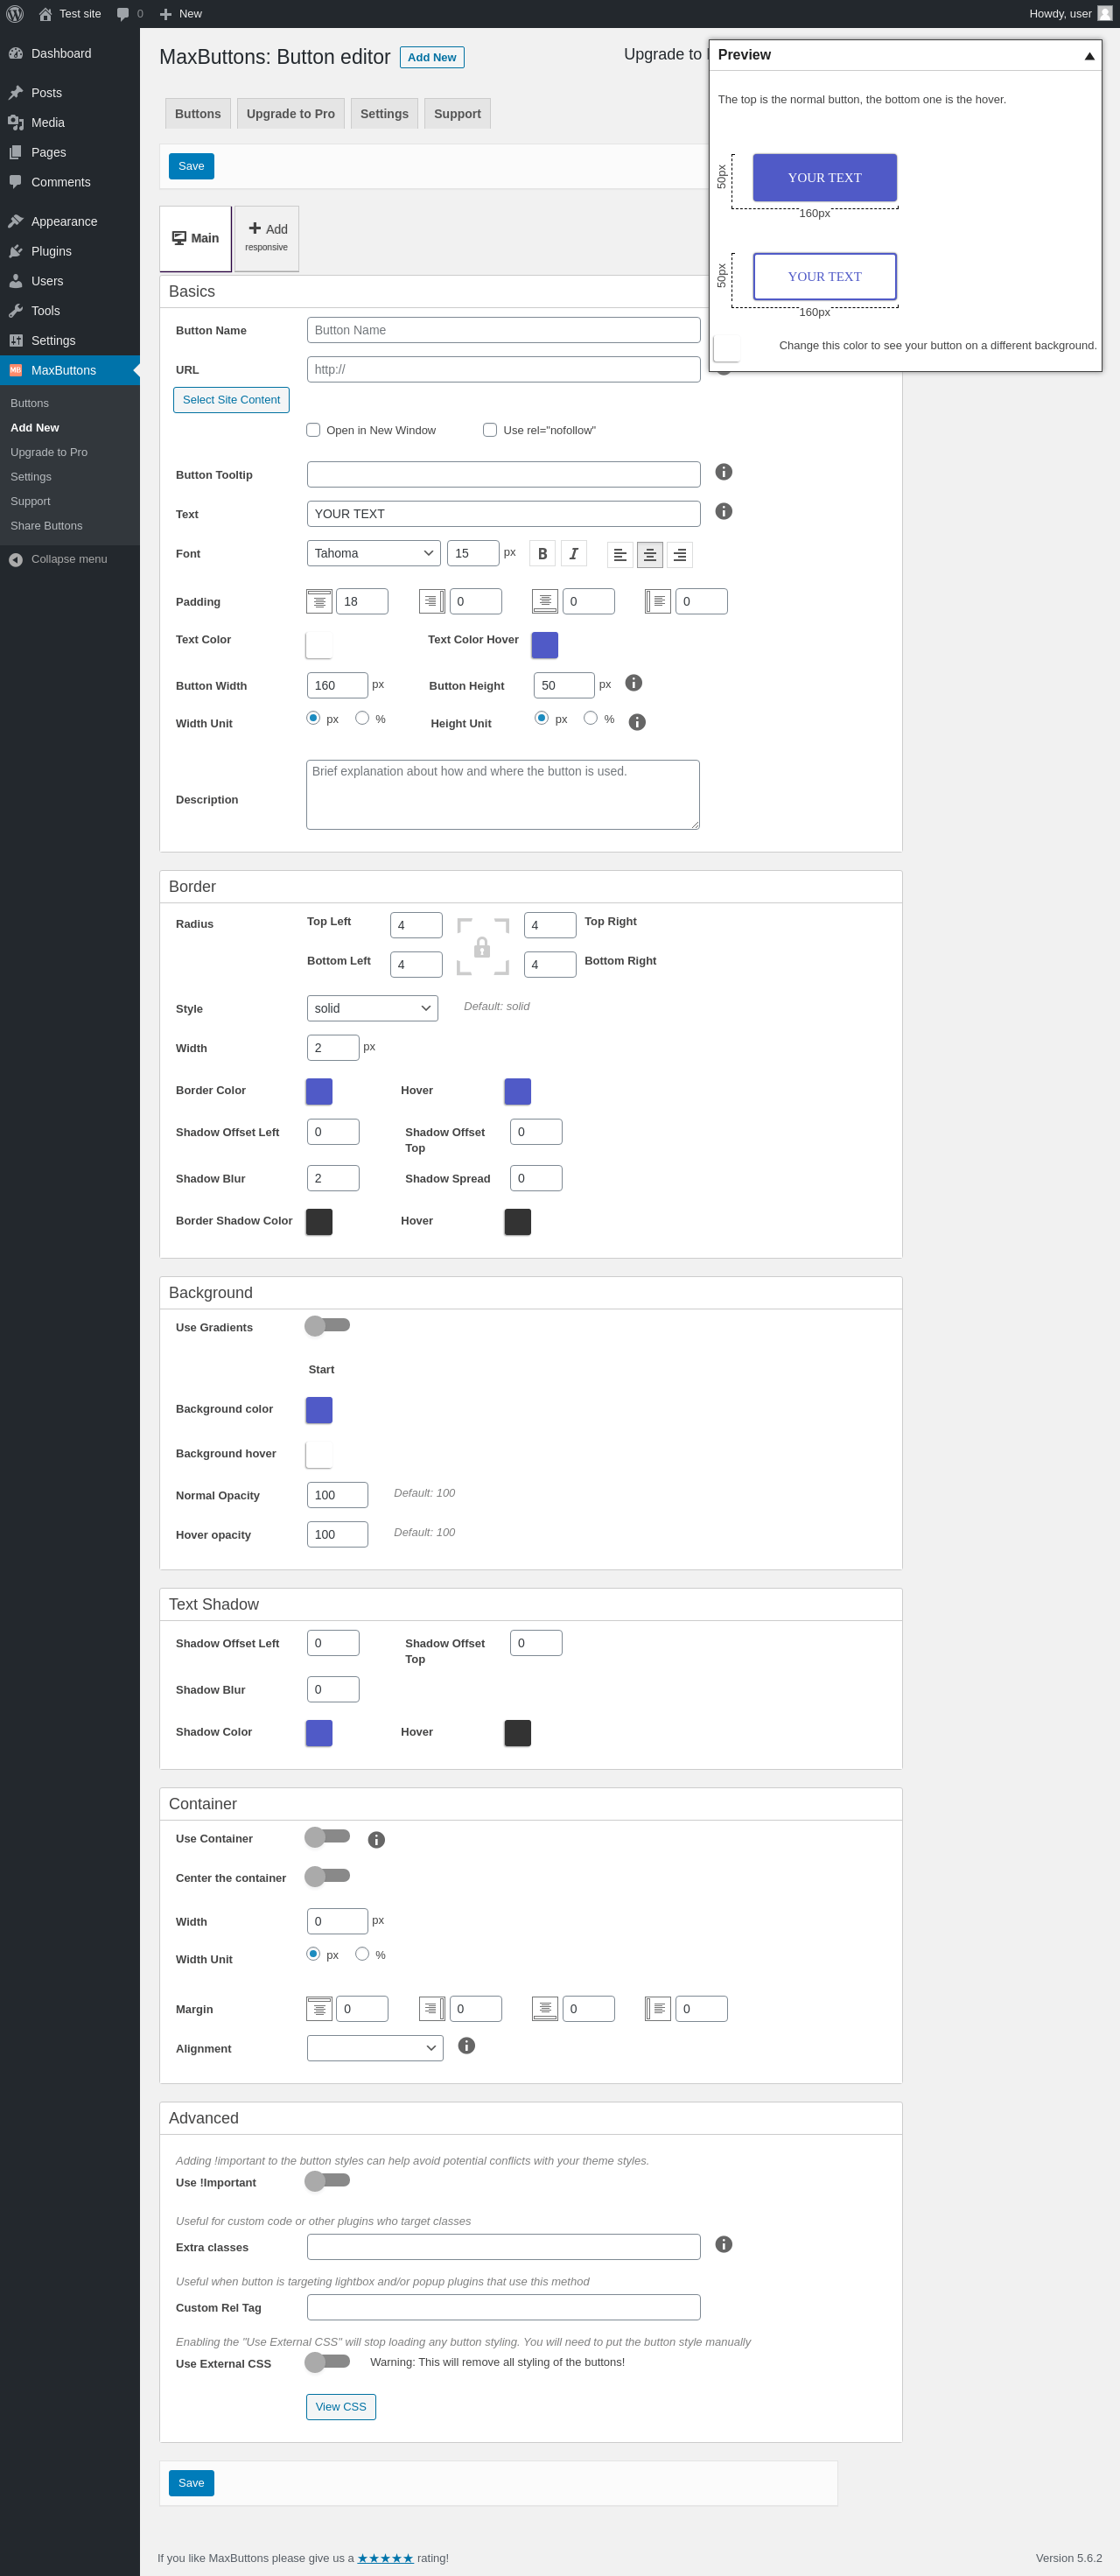Open Border Shadow Color swatch

[x=319, y=1221]
